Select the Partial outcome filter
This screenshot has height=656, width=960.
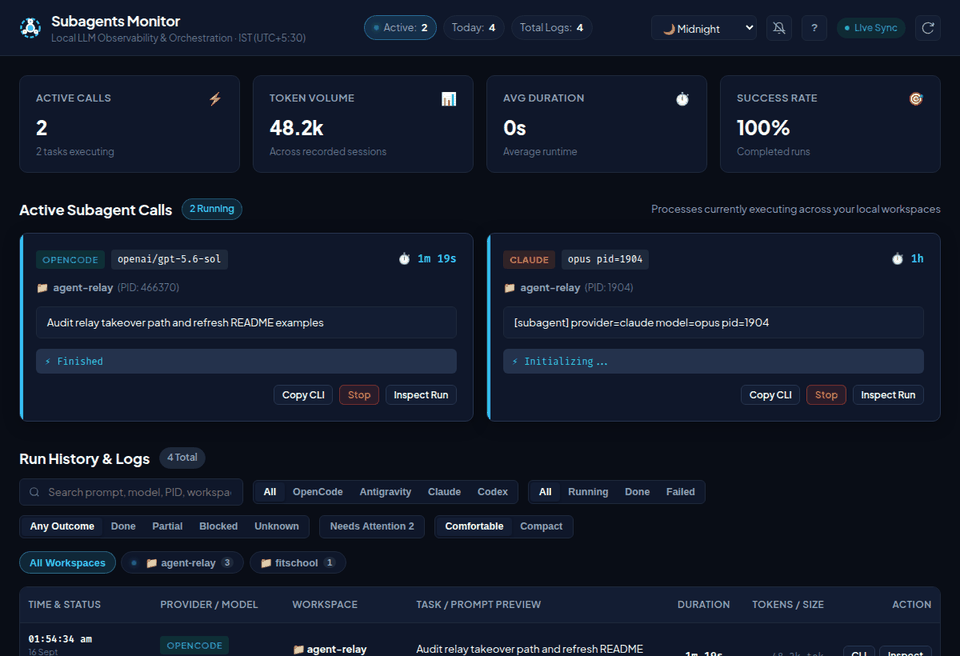point(167,526)
